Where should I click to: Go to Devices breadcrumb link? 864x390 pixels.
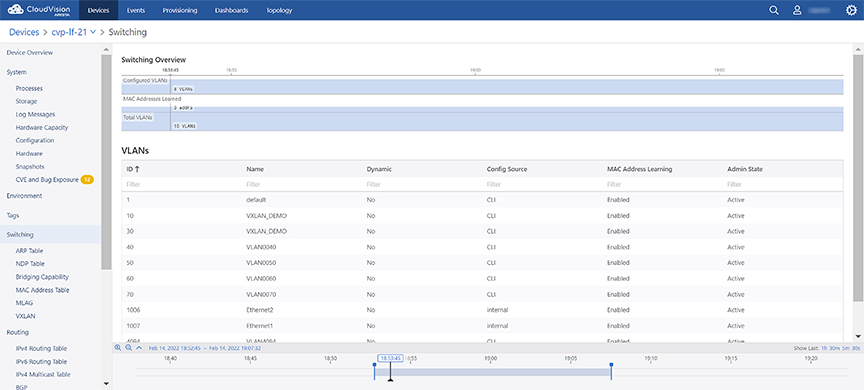click(x=24, y=32)
